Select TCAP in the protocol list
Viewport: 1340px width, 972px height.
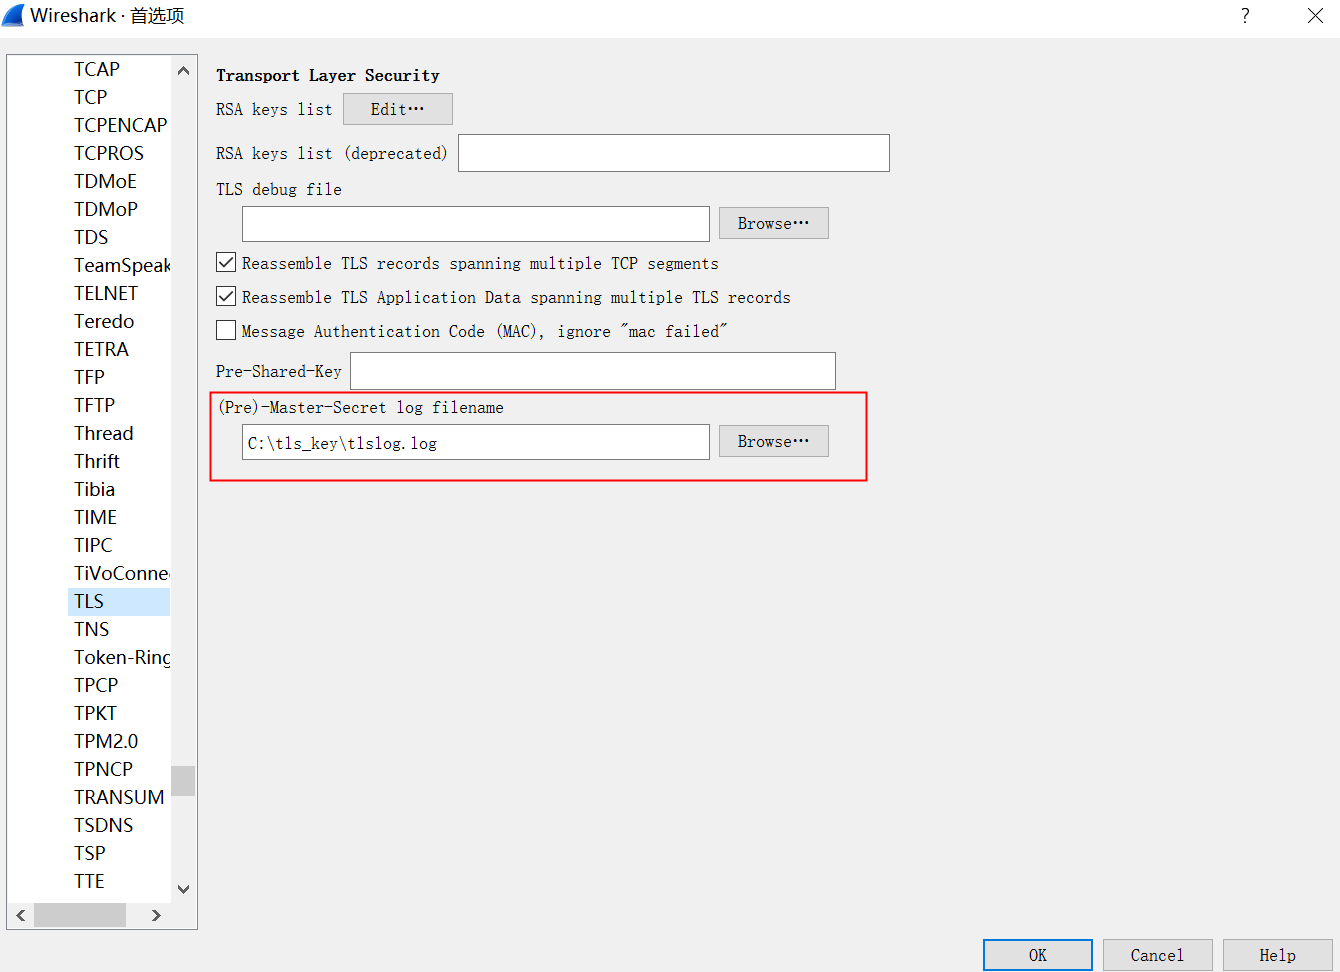97,69
